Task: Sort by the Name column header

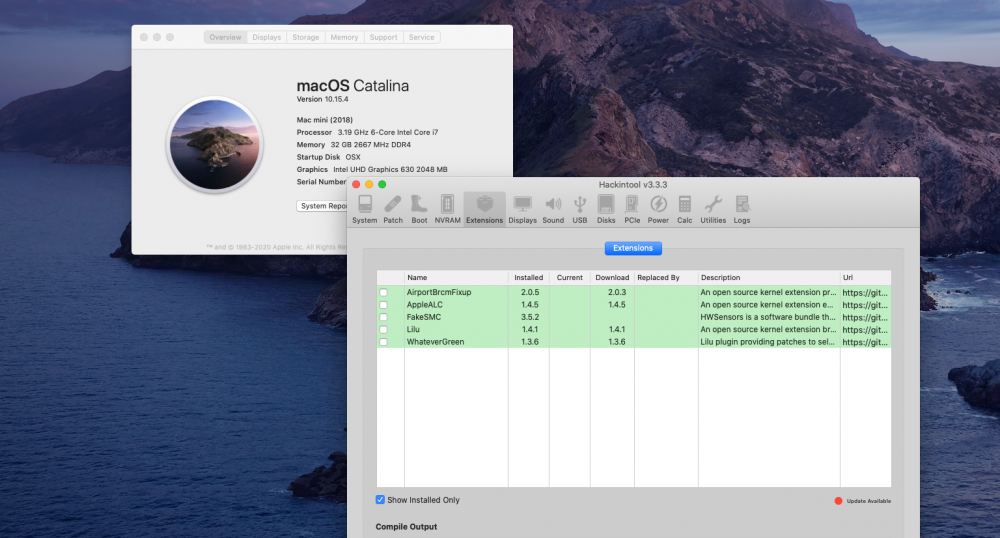Action: 456,277
